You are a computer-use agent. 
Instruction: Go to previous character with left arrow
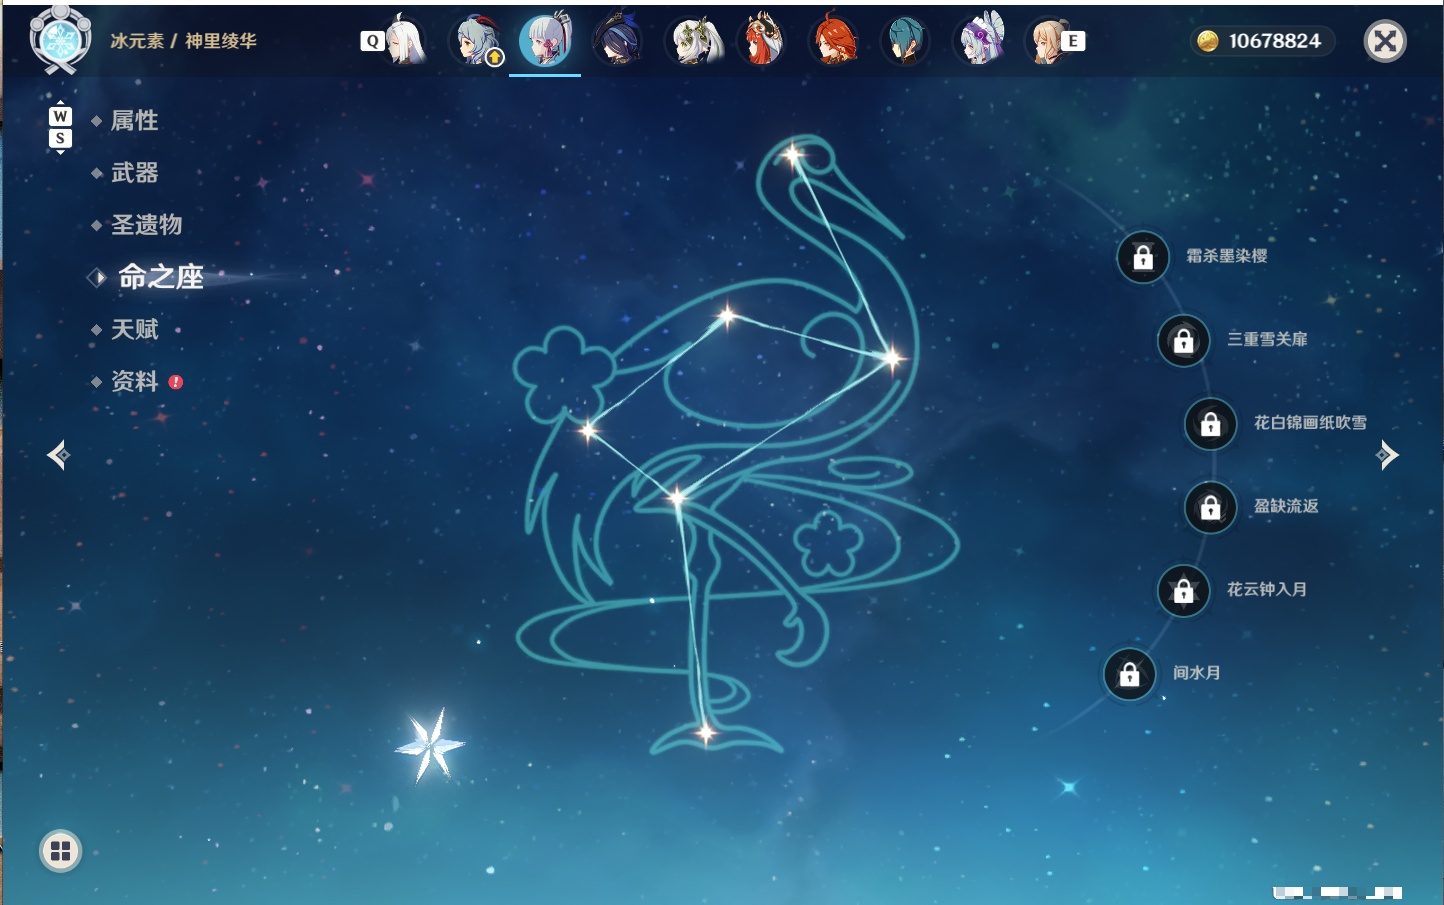coord(58,455)
